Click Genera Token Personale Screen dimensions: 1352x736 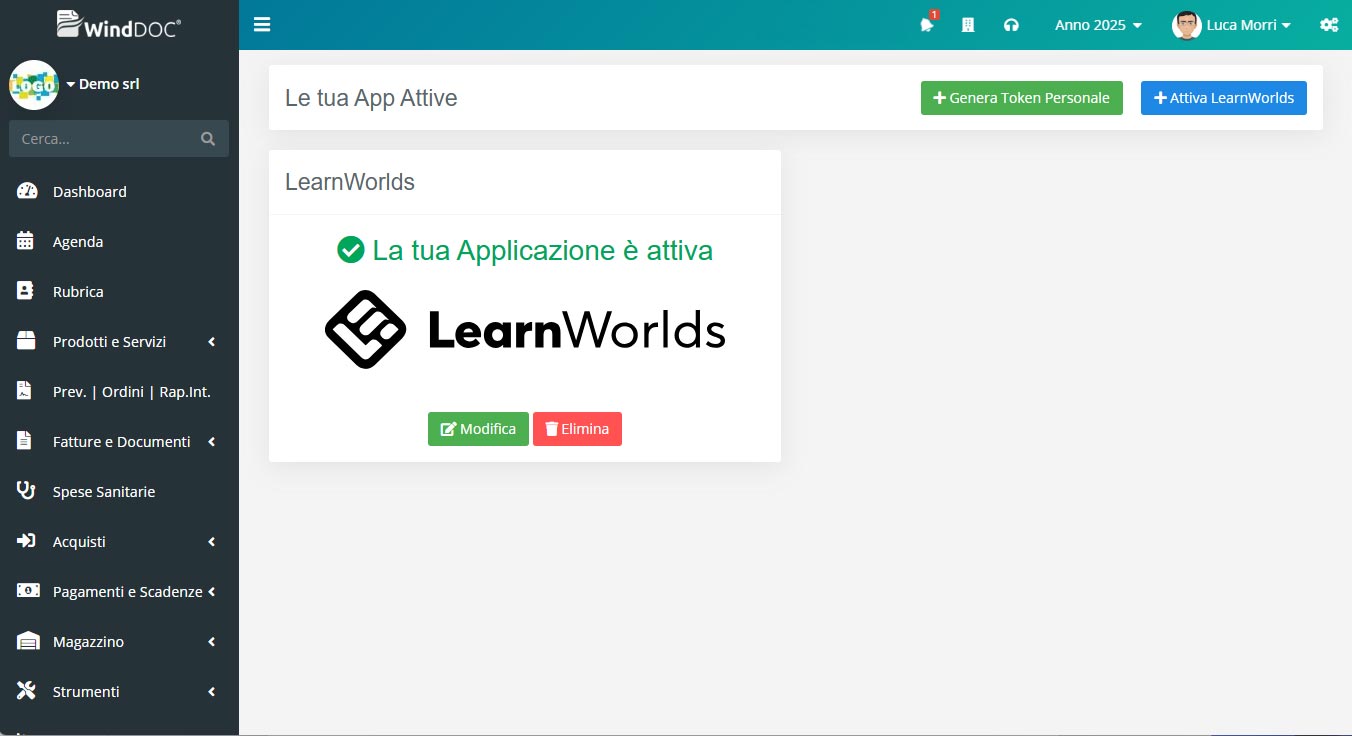pos(1021,97)
